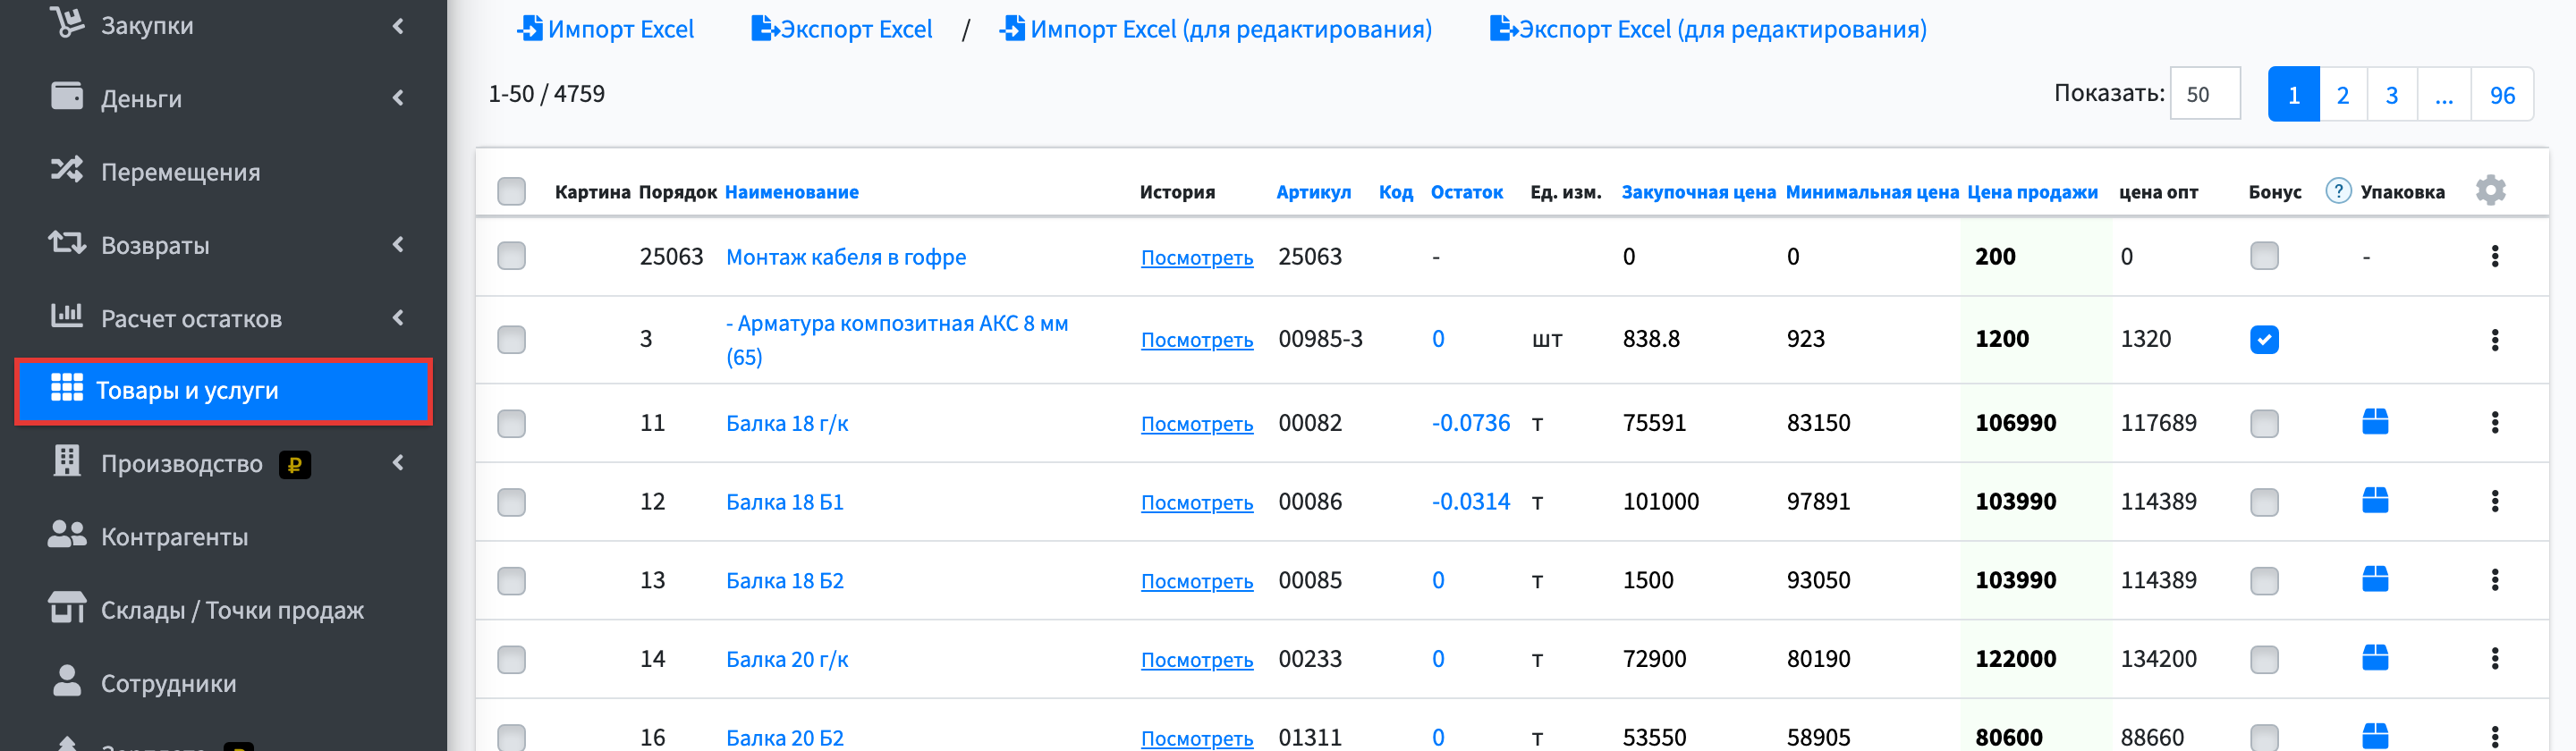Expand the Расчет остатков submenu arrow

pos(398,318)
